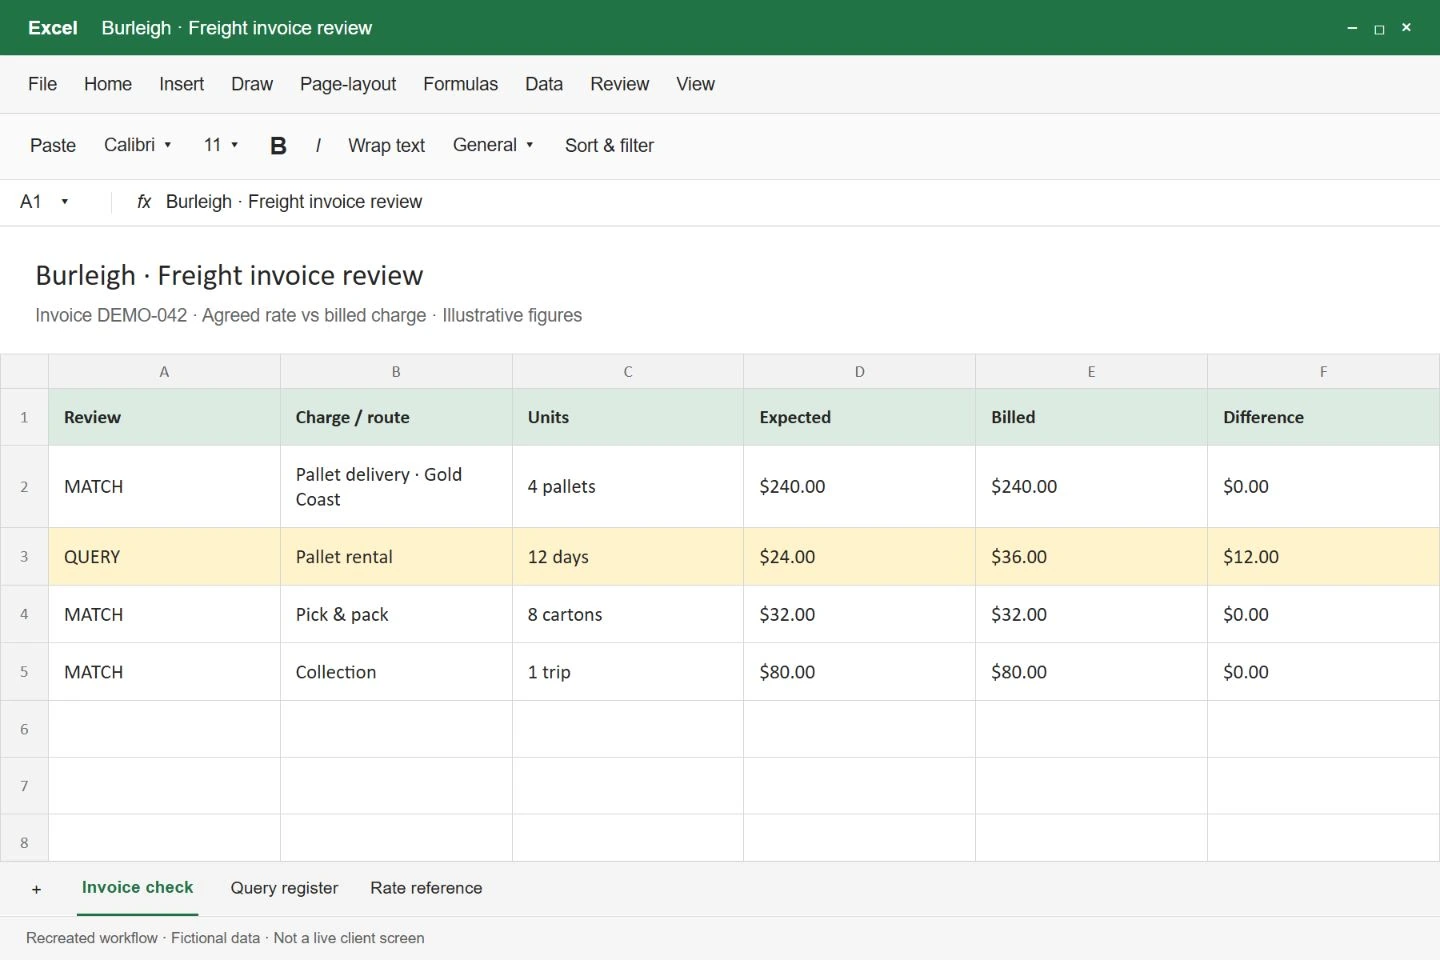Select column A header

coord(164,372)
